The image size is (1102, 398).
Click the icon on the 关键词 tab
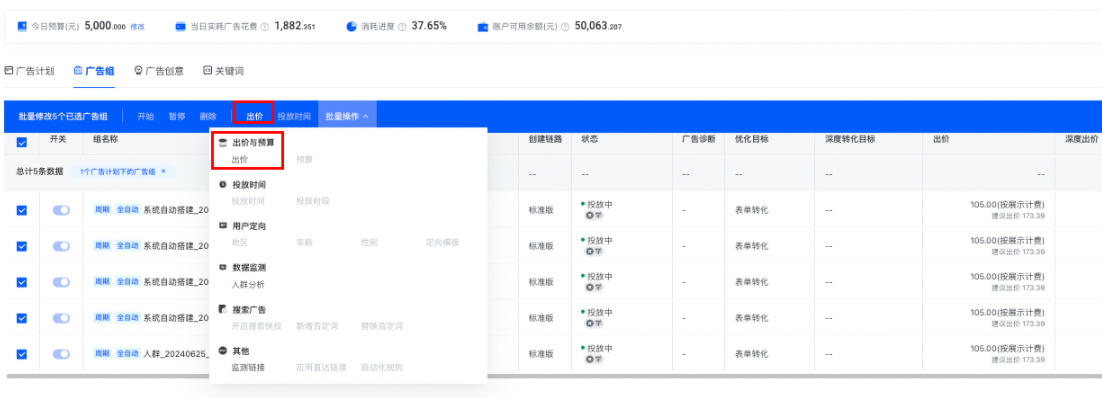207,70
